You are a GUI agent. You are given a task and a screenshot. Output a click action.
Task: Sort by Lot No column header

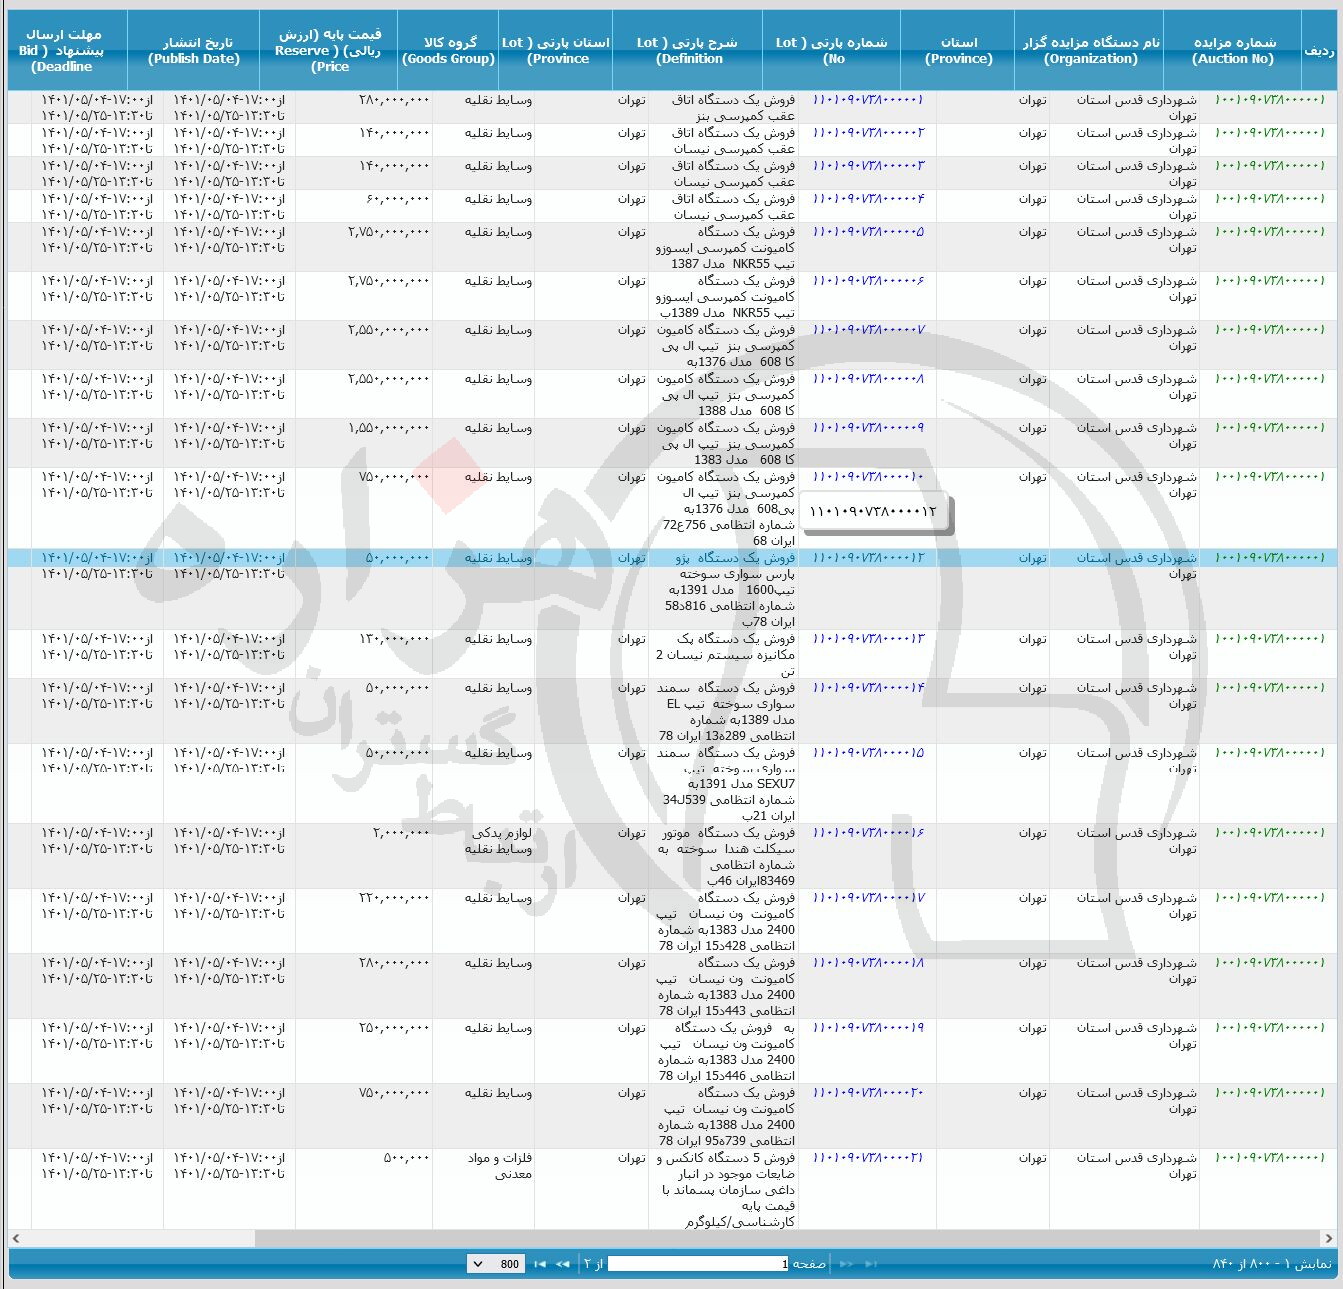[832, 50]
